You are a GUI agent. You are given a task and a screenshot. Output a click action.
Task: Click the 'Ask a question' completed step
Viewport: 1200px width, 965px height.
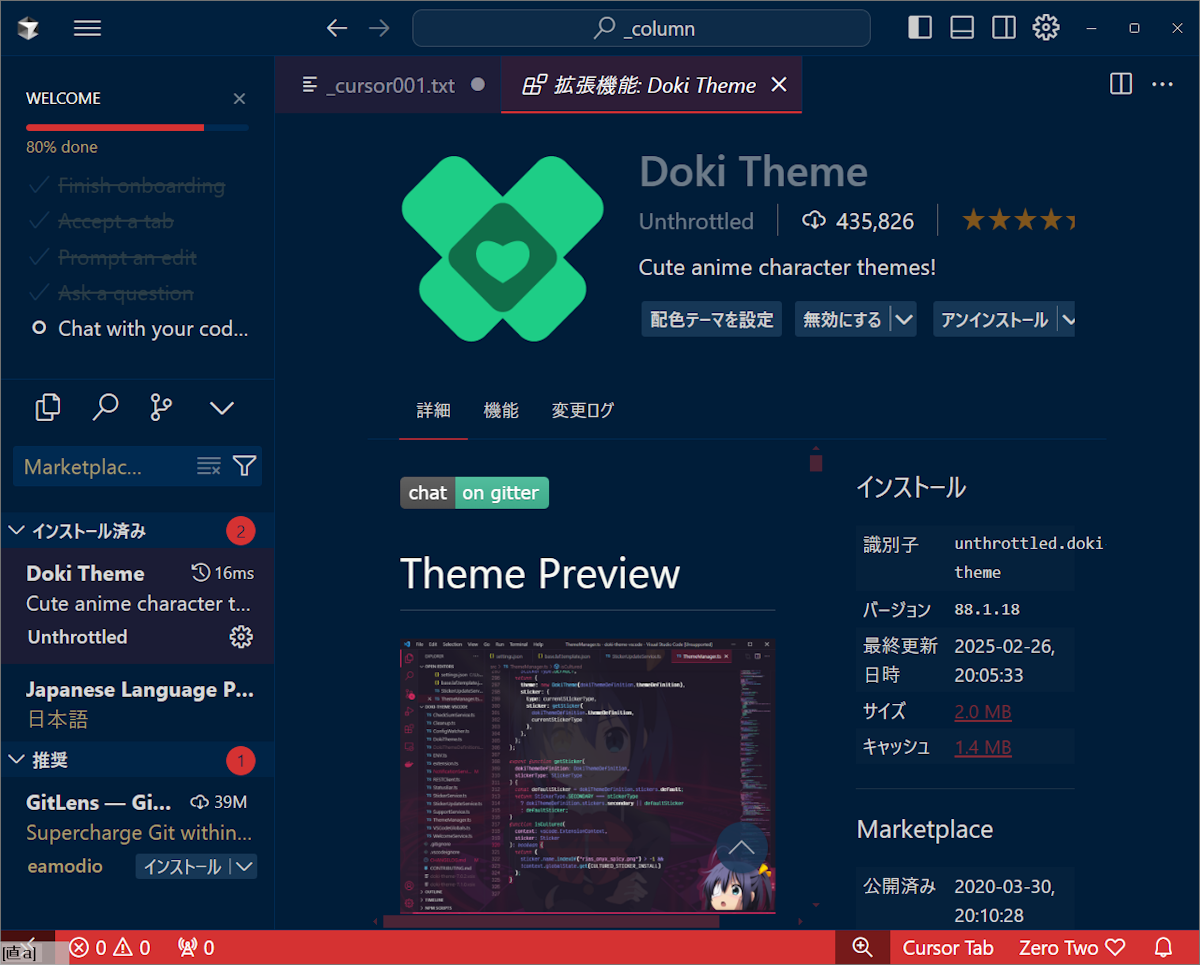click(x=111, y=293)
